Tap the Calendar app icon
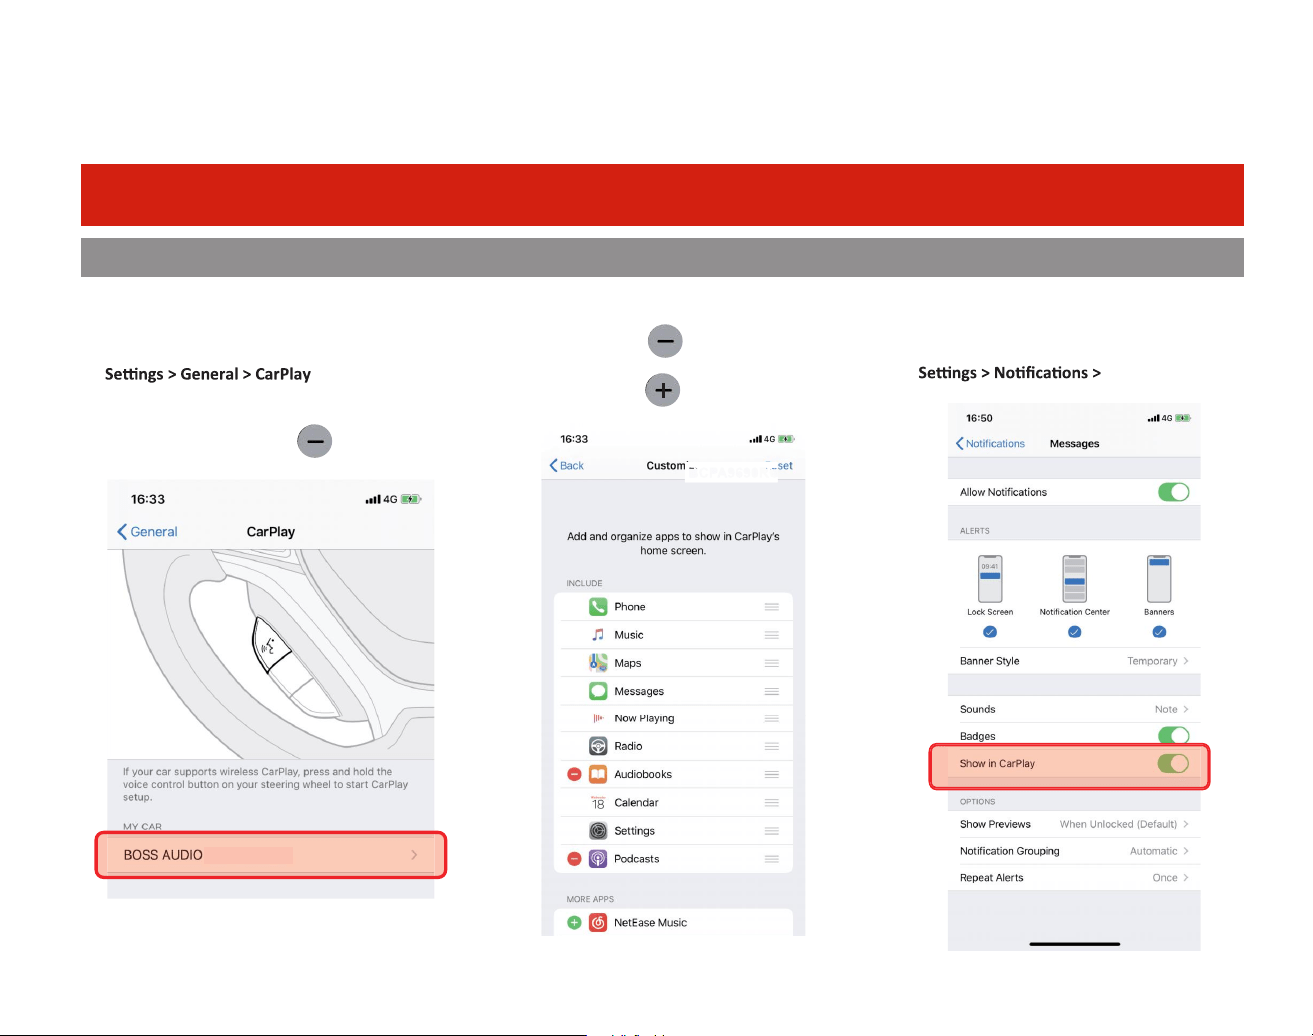1313x1036 pixels. coord(598,802)
